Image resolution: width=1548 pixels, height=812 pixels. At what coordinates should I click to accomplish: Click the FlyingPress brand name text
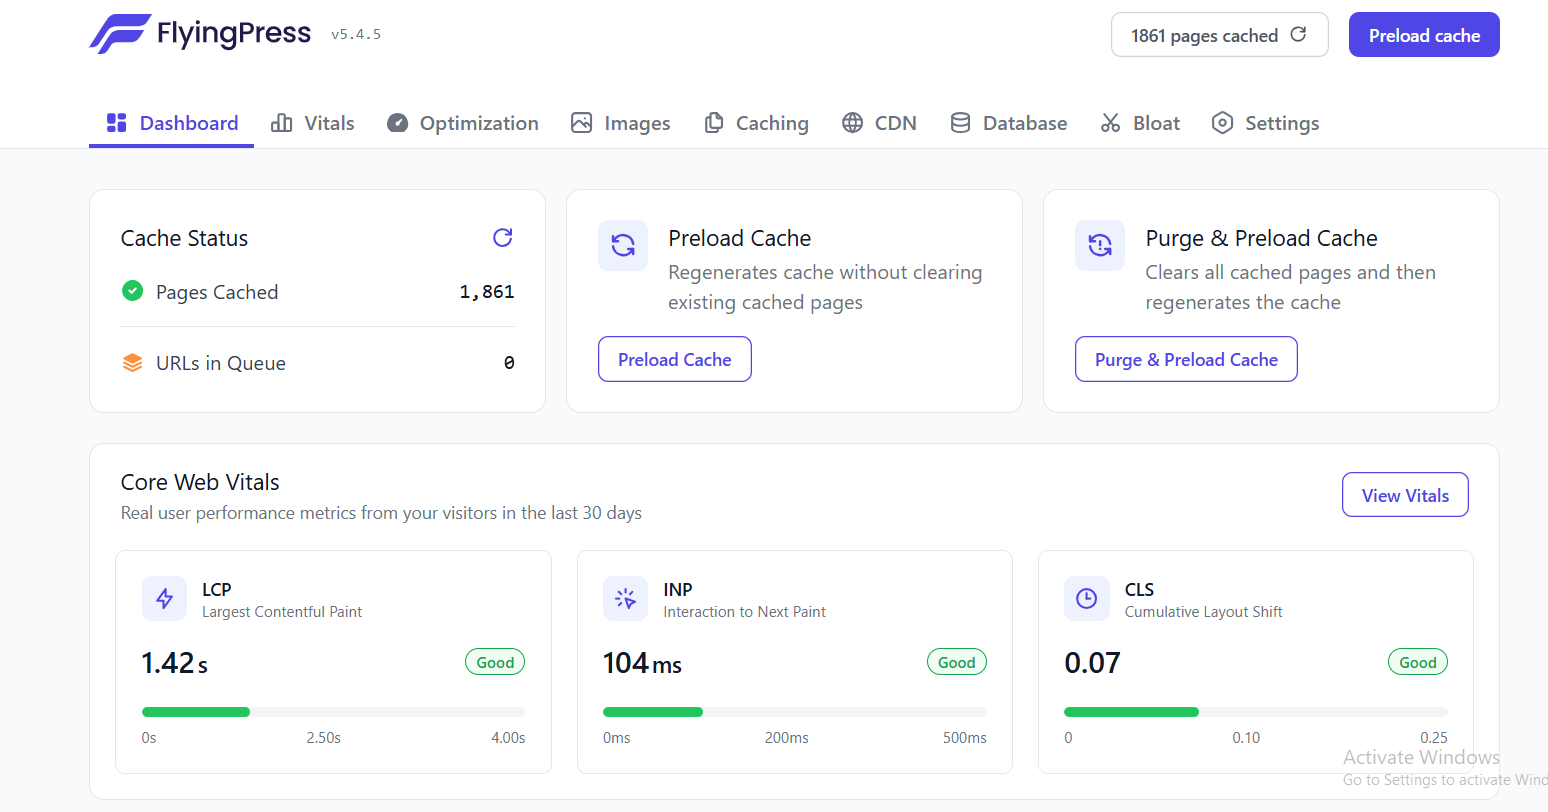[234, 34]
